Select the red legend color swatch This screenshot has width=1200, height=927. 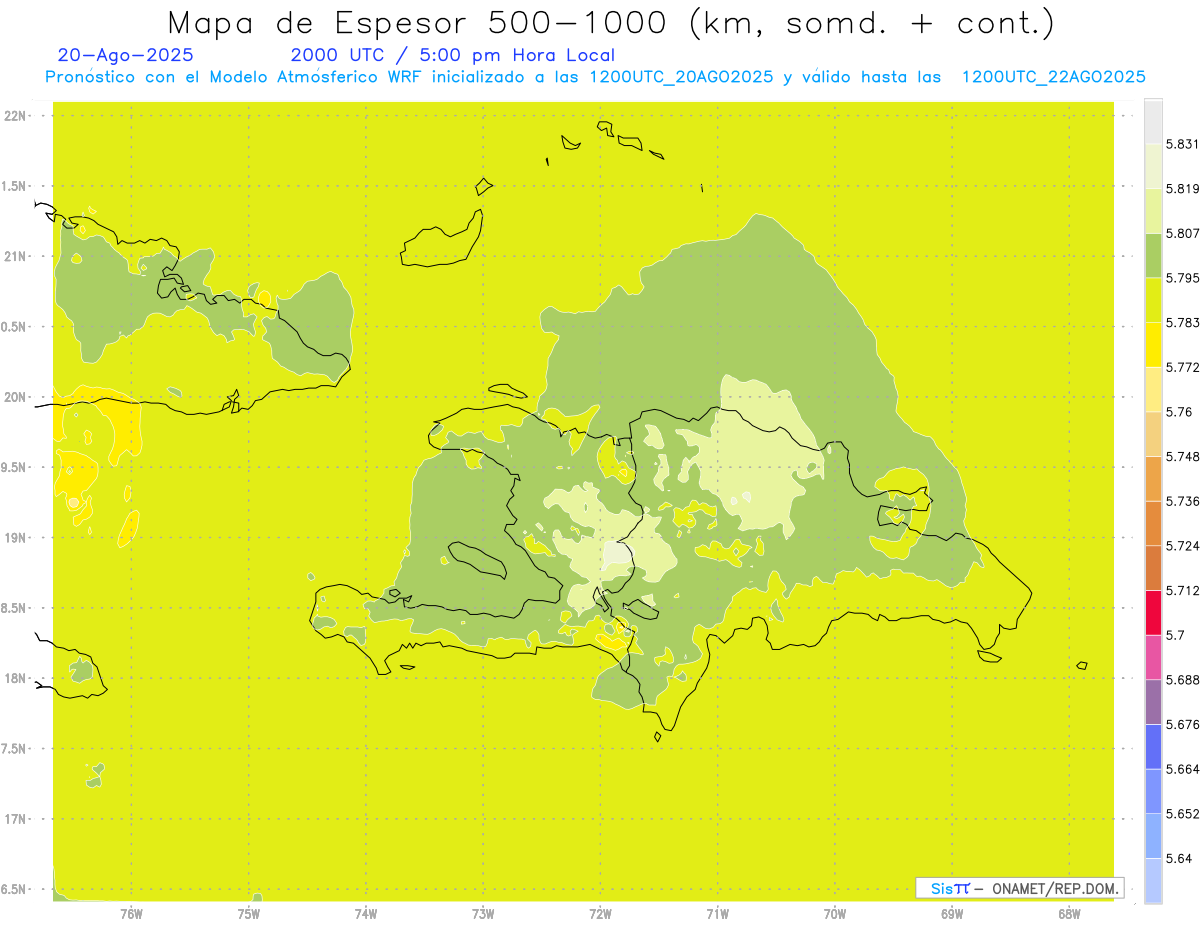click(1153, 612)
